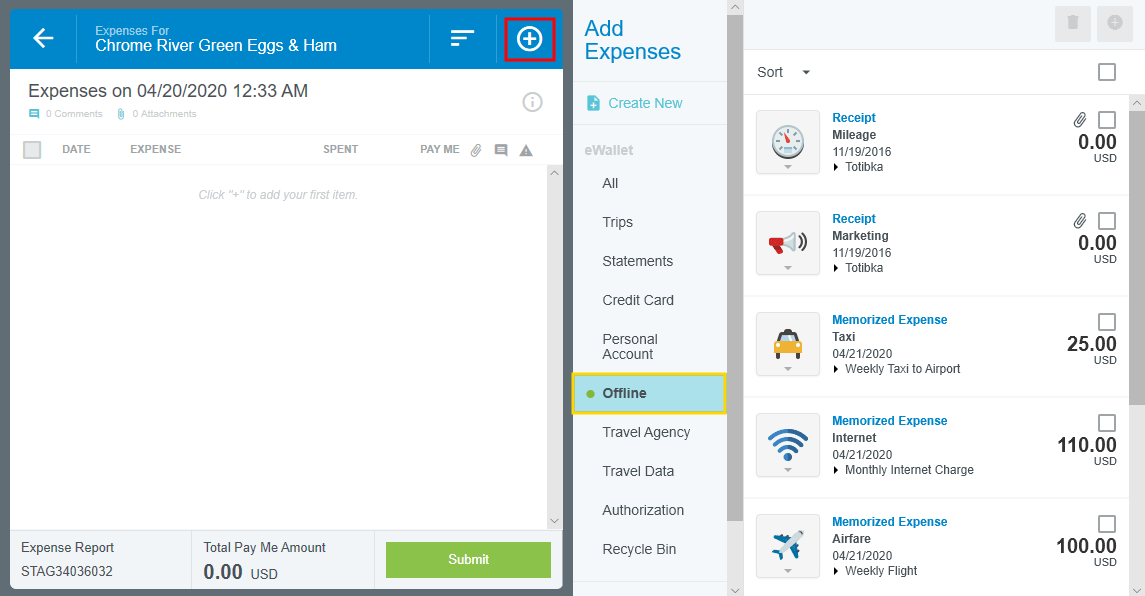Click the Create New link

coord(645,103)
